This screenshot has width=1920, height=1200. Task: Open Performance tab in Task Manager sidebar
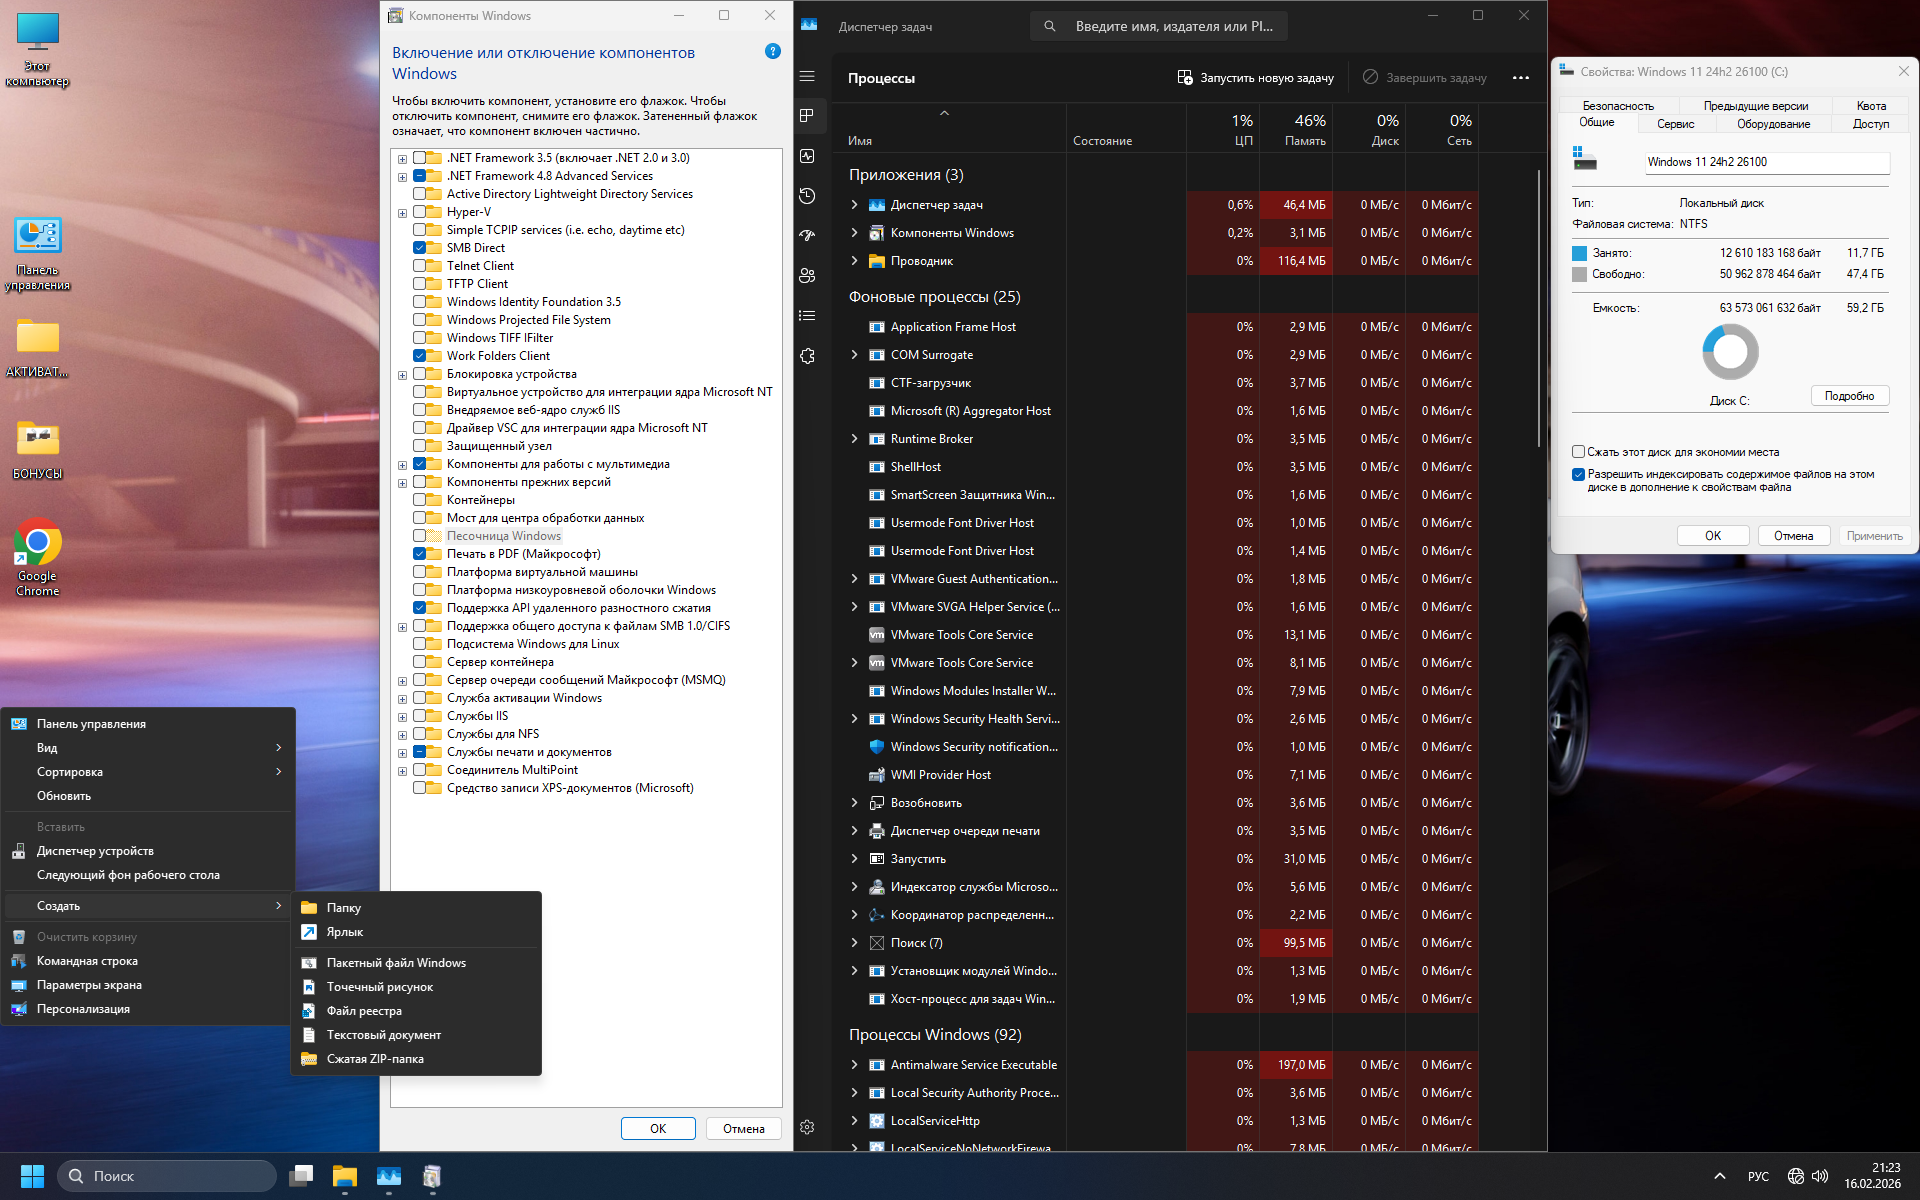point(807,156)
